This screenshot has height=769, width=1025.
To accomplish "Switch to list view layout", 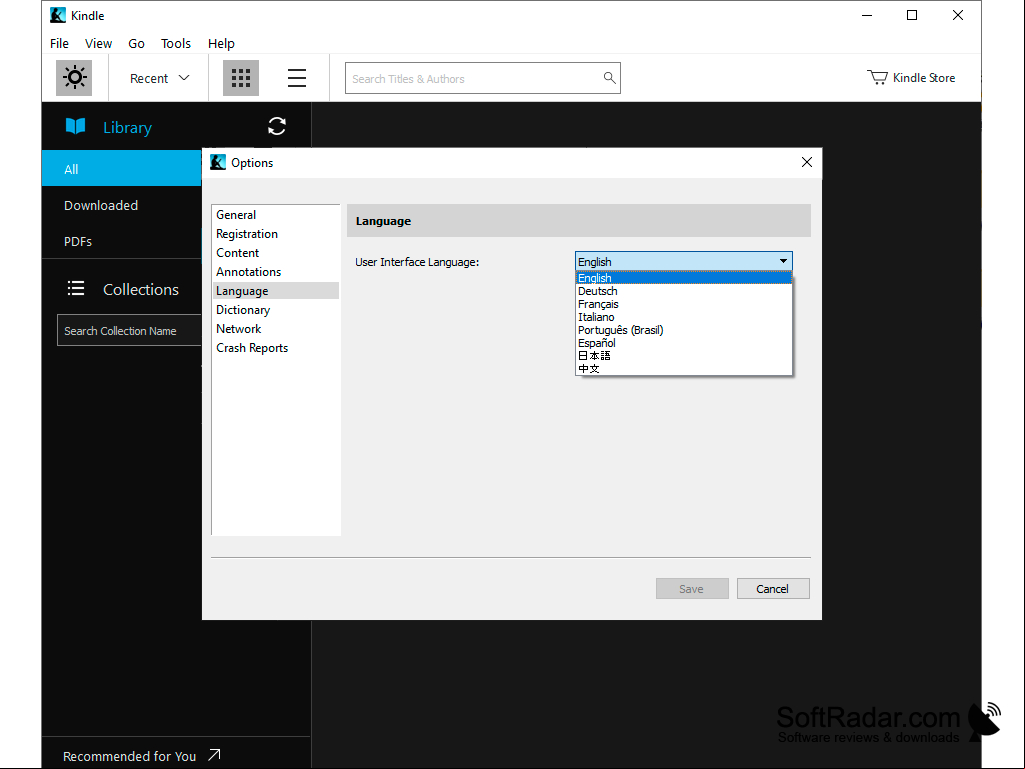I will pos(297,78).
